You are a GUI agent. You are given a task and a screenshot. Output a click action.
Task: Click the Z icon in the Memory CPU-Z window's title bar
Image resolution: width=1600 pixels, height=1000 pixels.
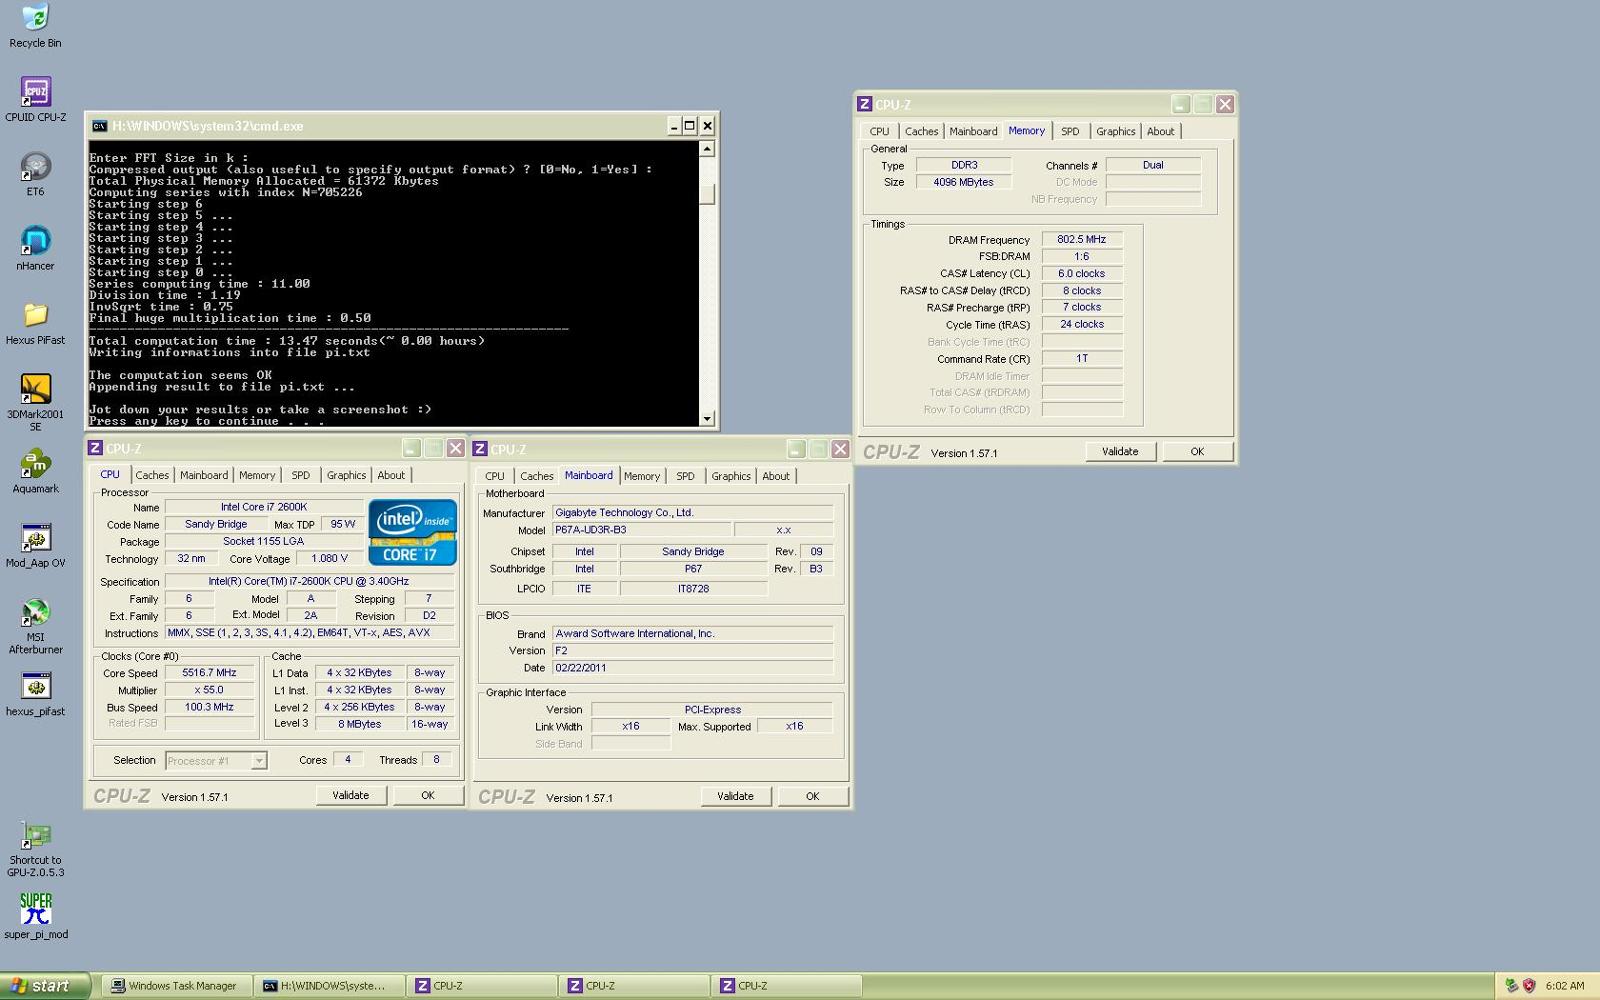[x=865, y=104]
